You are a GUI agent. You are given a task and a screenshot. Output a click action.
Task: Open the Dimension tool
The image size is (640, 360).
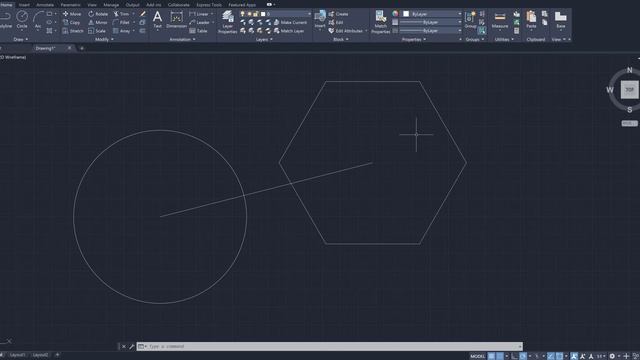pyautogui.click(x=176, y=20)
